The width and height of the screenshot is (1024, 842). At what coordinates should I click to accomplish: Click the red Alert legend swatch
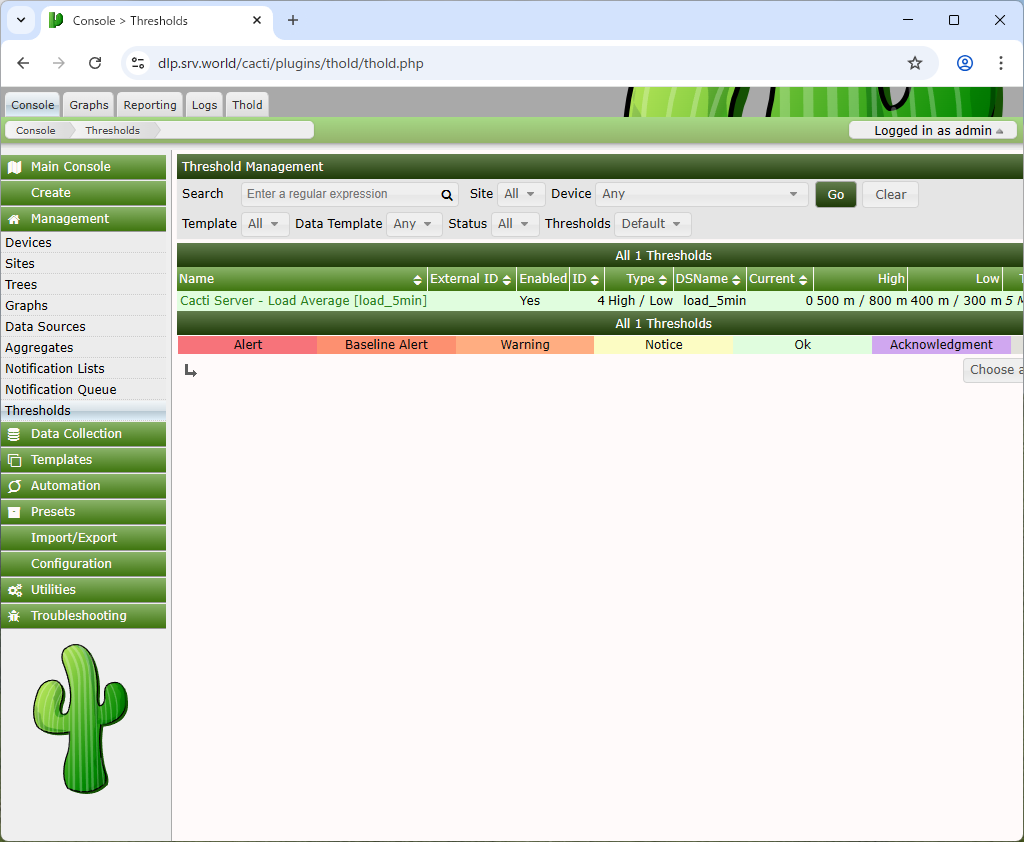pyautogui.click(x=247, y=345)
